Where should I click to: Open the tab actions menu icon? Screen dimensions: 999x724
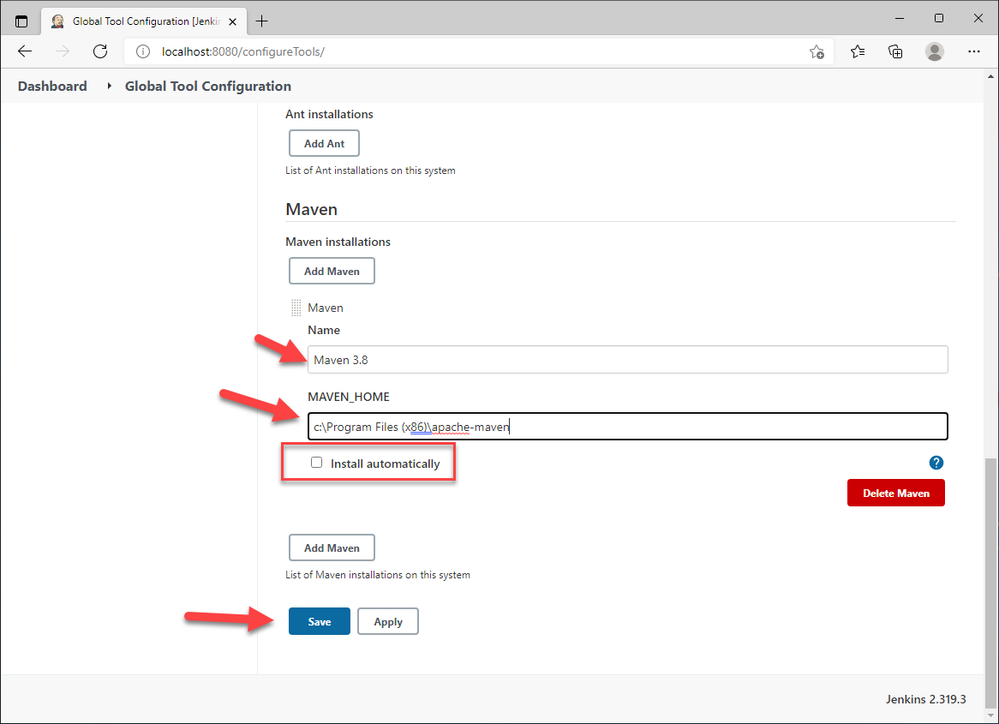21,21
